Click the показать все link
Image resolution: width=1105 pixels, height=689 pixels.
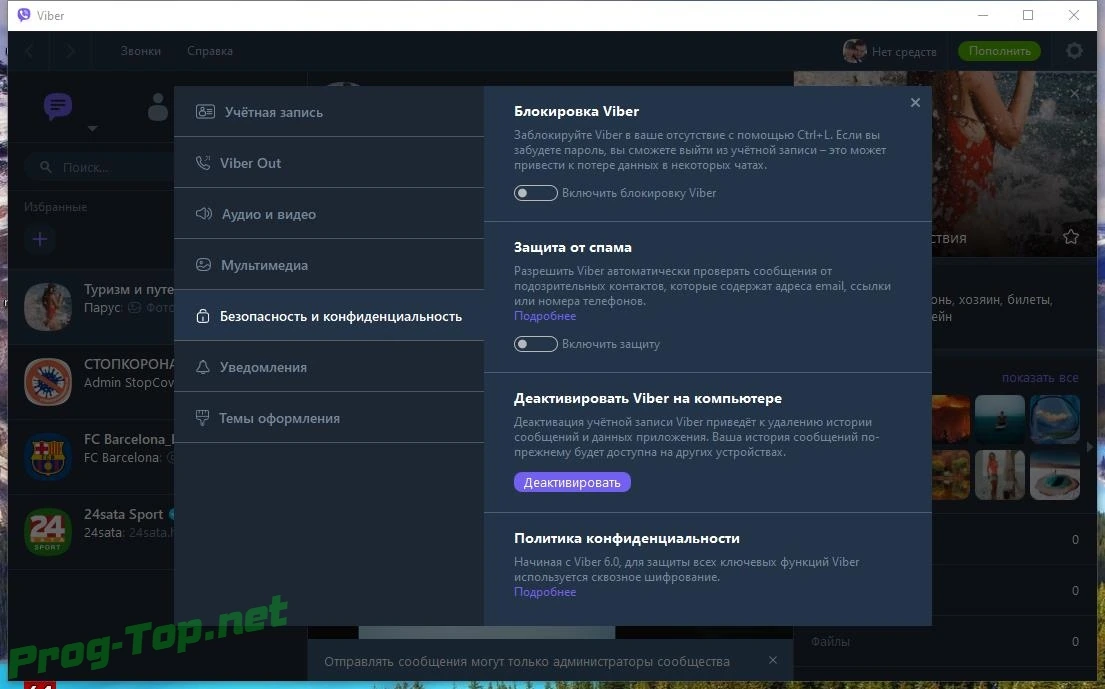coord(1039,378)
